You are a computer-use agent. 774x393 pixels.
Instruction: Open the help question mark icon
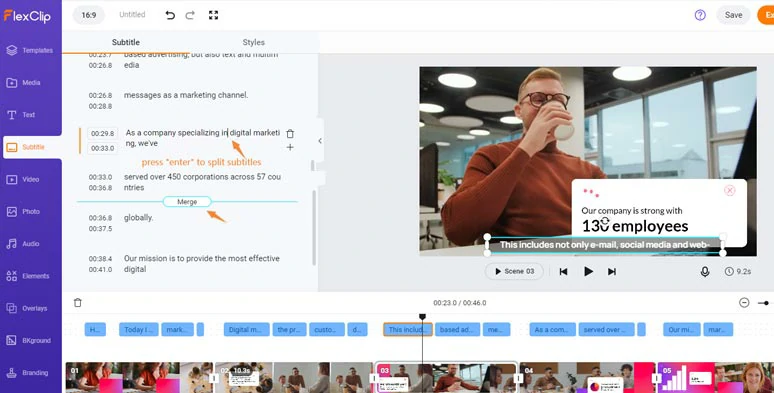(x=700, y=15)
